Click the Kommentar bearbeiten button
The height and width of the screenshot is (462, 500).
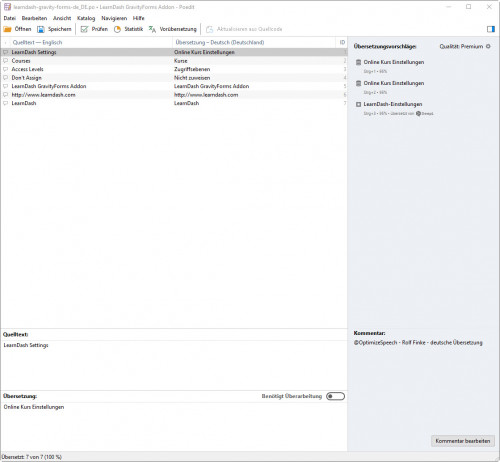tap(463, 441)
